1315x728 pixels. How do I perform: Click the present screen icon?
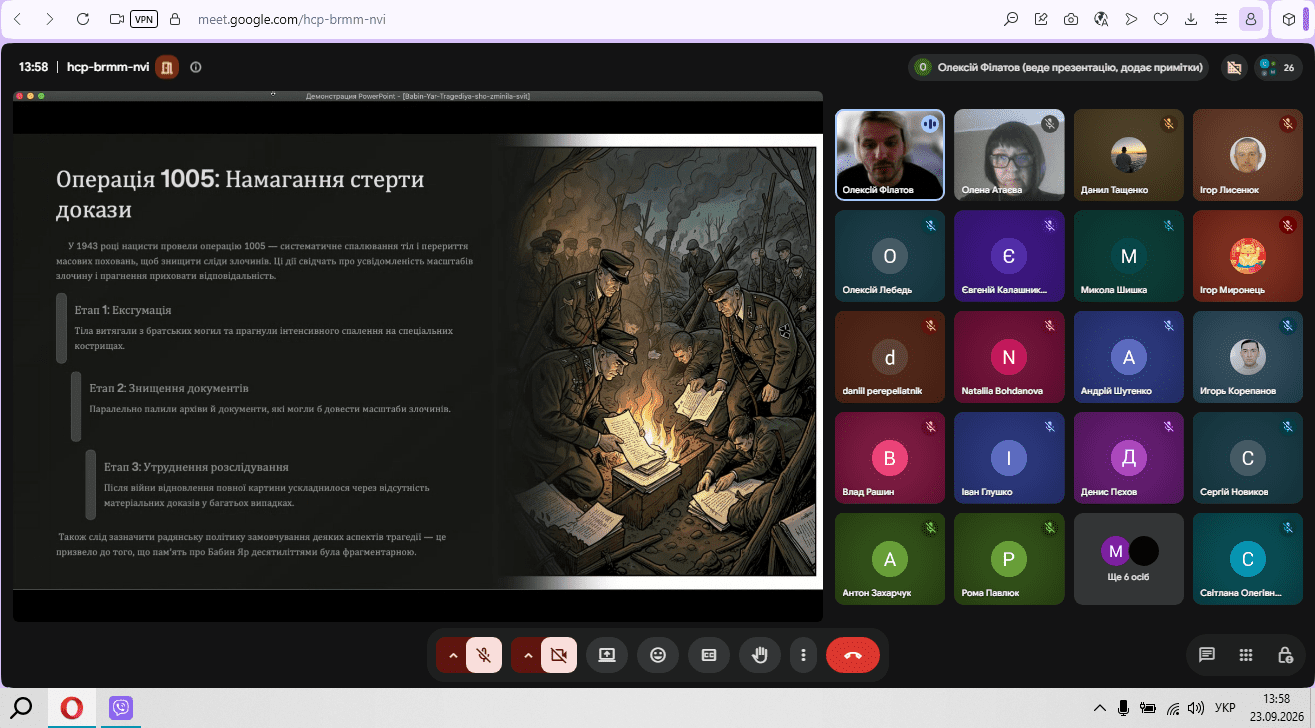[607, 655]
